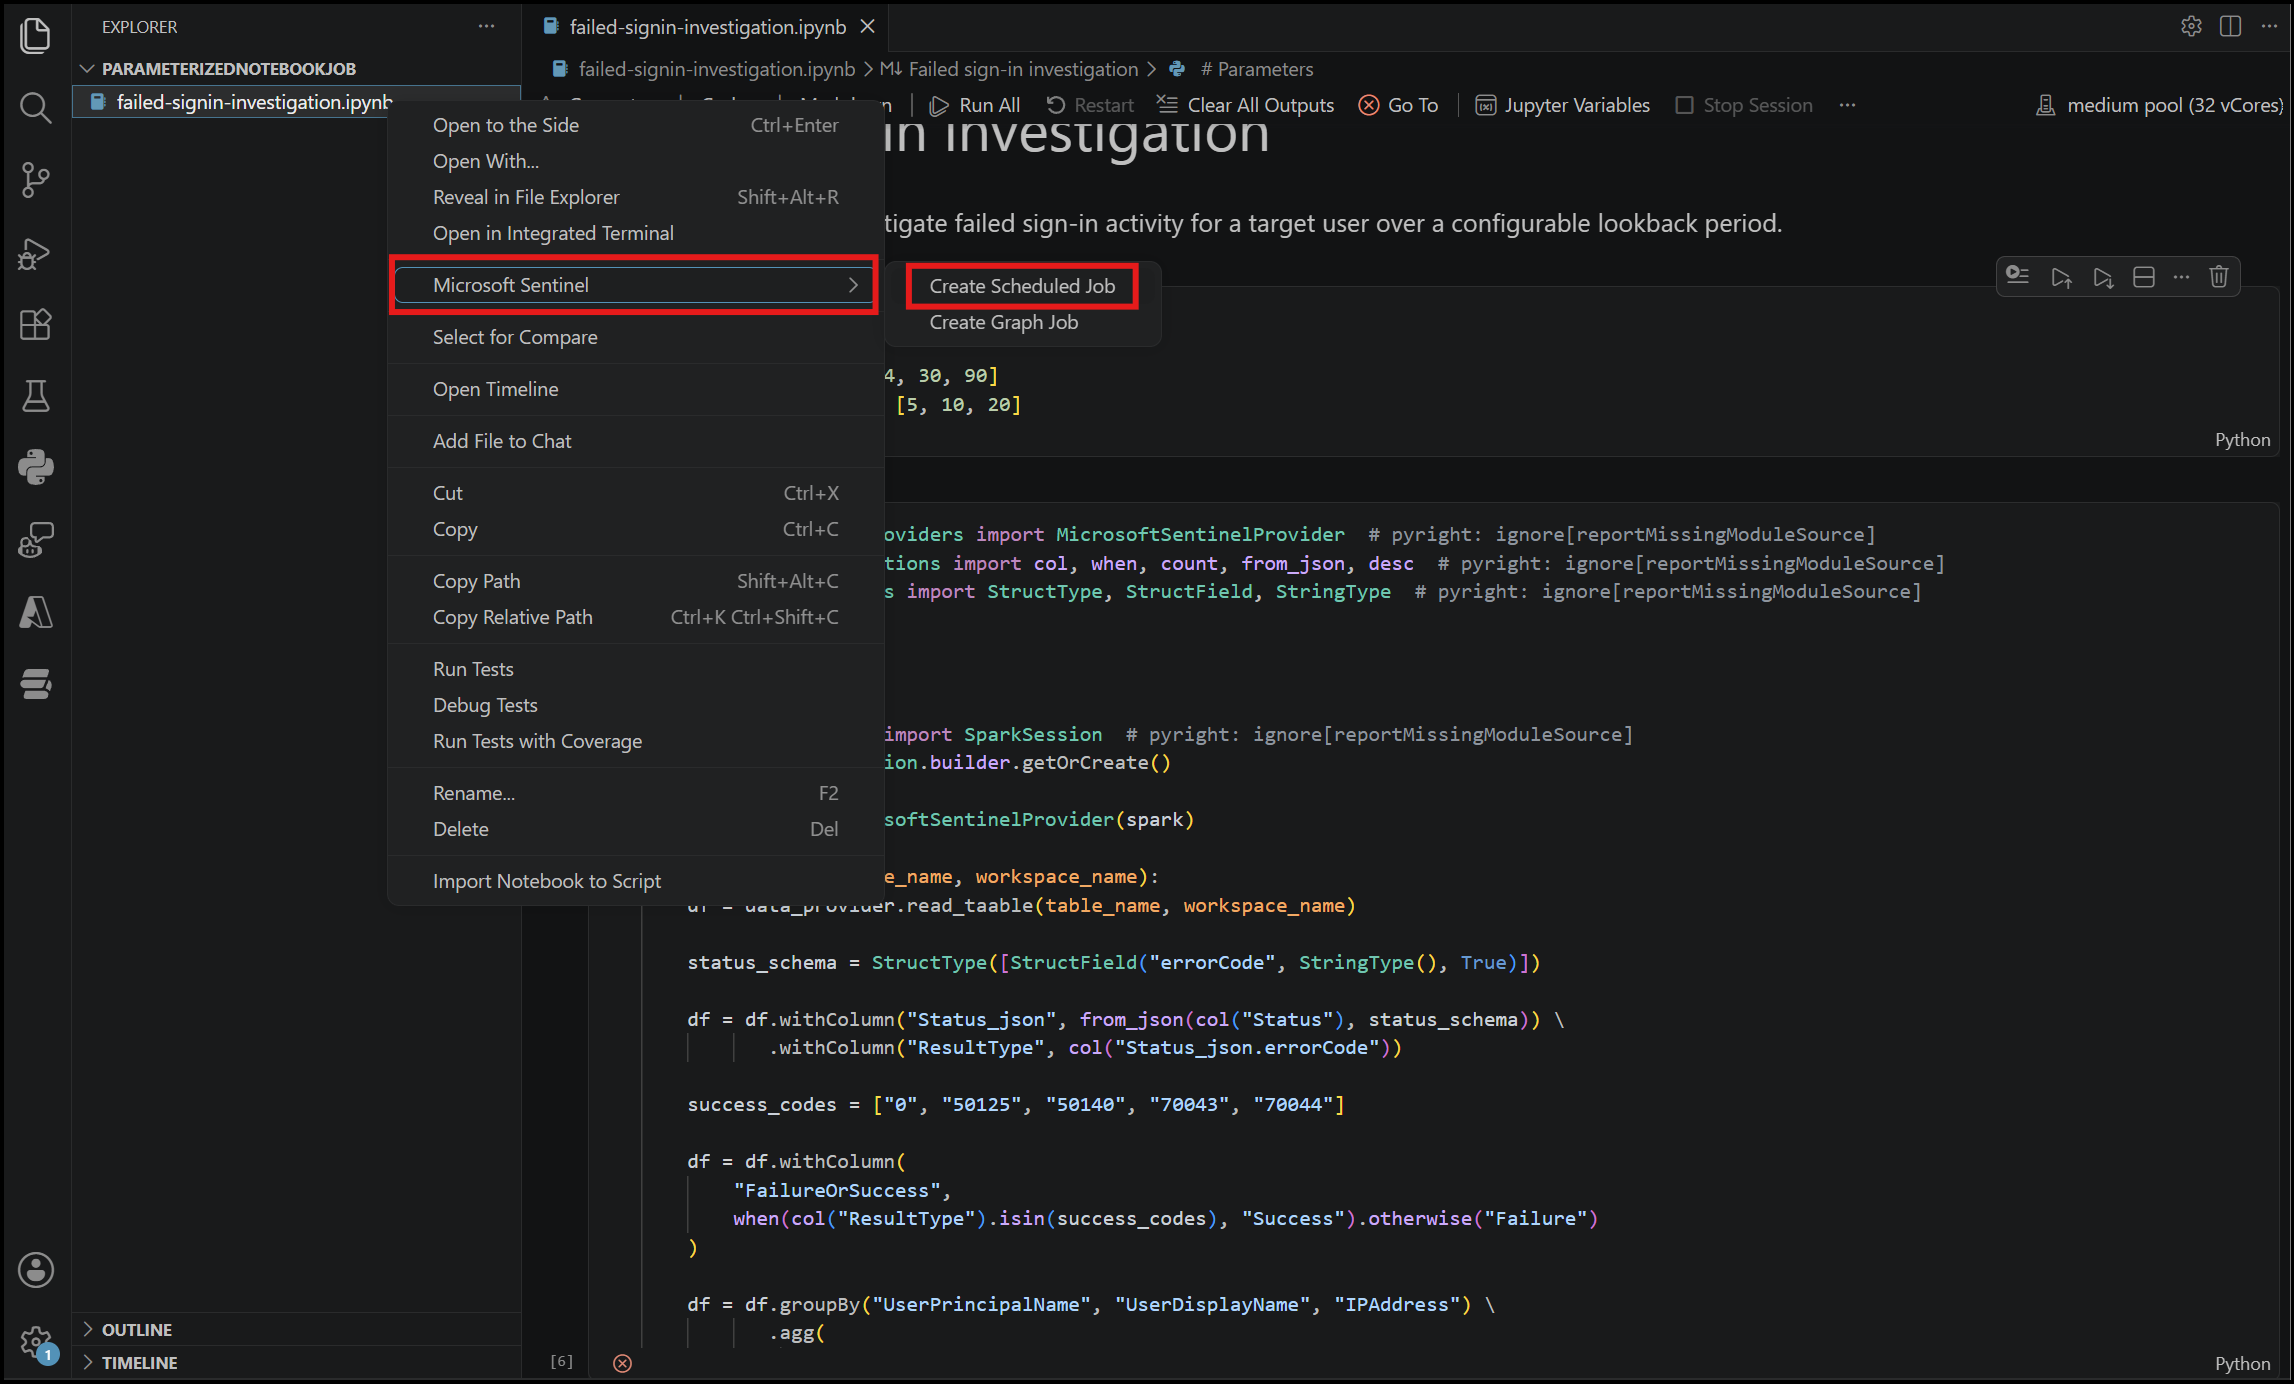Choose Copy Path in the context menu

635,581
